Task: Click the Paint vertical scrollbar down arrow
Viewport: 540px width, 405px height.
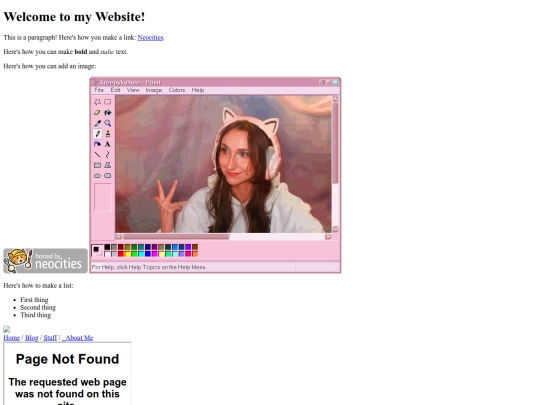Action: tap(335, 229)
